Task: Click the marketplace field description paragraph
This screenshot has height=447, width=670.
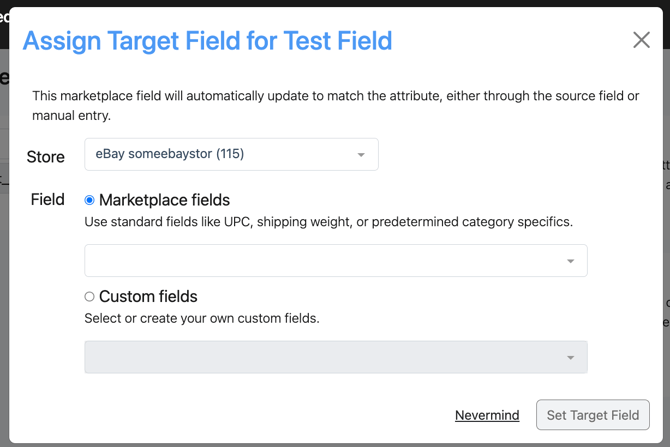Action: tap(335, 106)
